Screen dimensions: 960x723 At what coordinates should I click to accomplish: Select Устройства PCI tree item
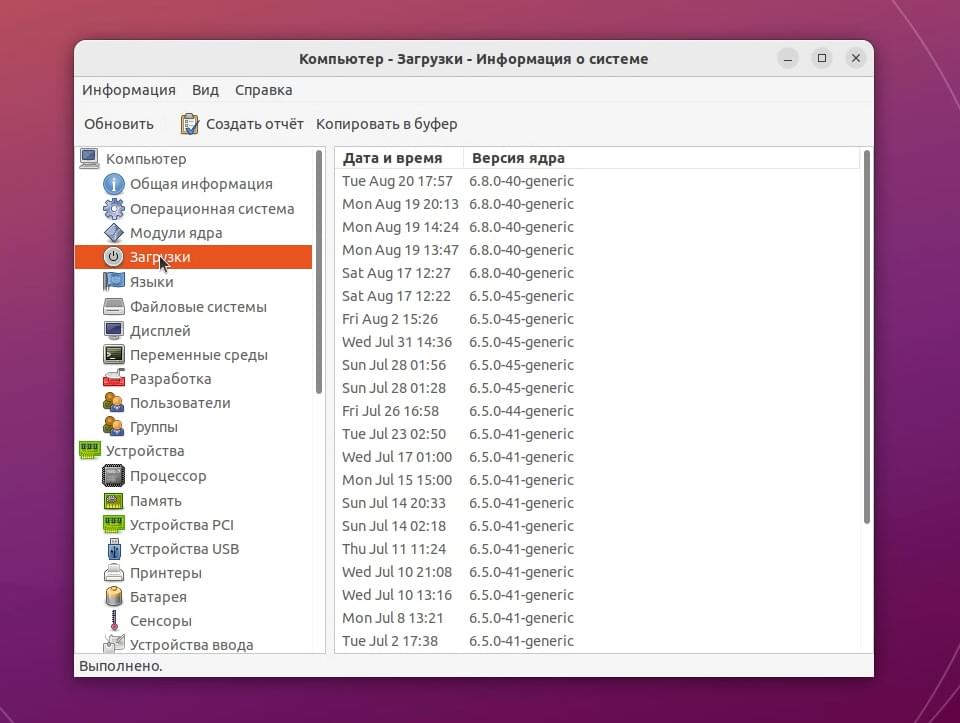[x=181, y=525]
